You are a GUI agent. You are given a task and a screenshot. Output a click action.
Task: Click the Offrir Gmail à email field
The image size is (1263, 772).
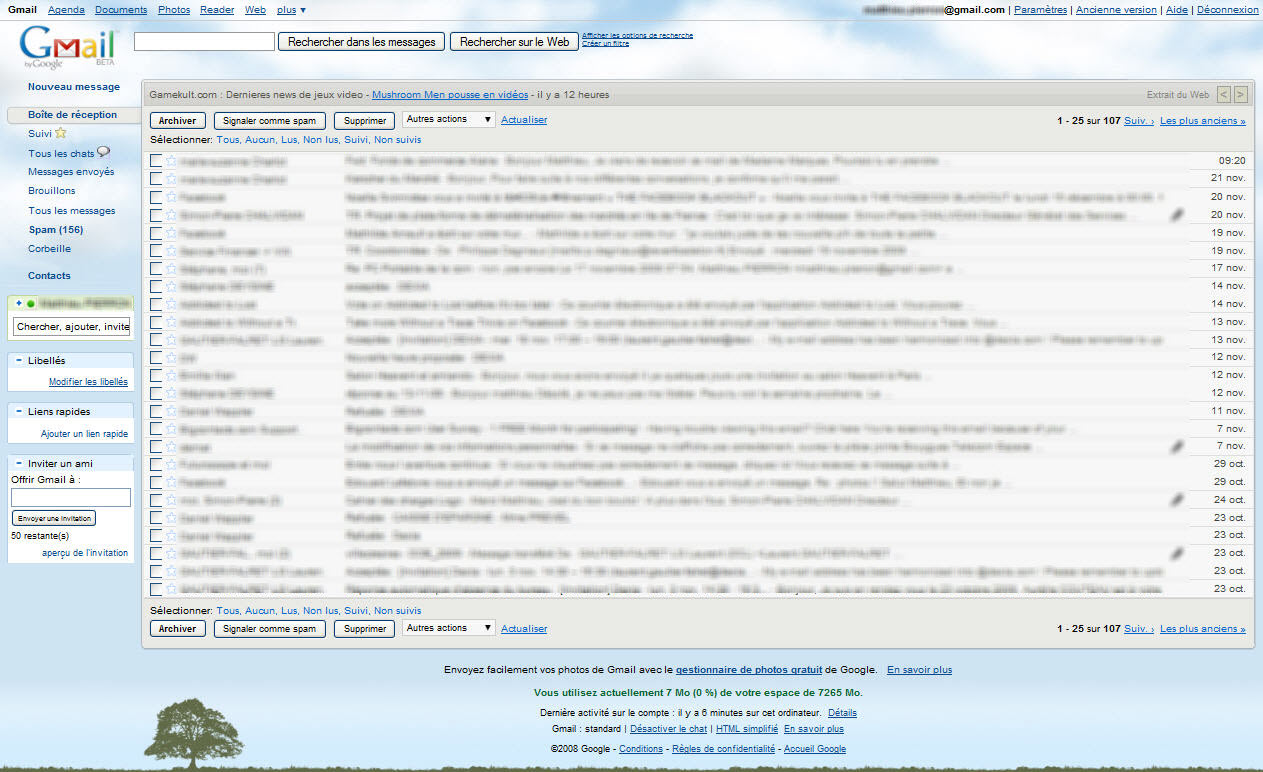click(70, 497)
